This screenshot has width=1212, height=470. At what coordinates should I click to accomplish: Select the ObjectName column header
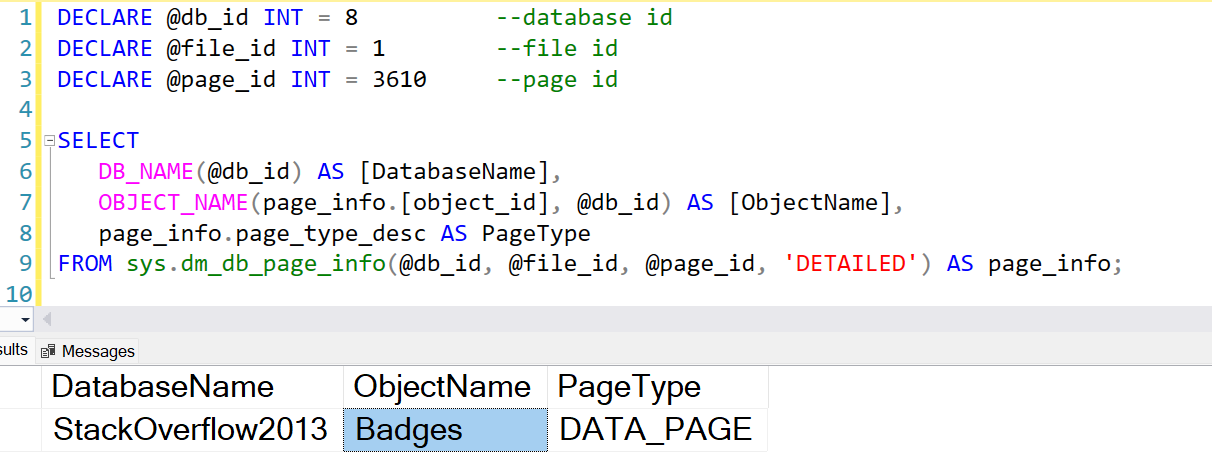(445, 387)
